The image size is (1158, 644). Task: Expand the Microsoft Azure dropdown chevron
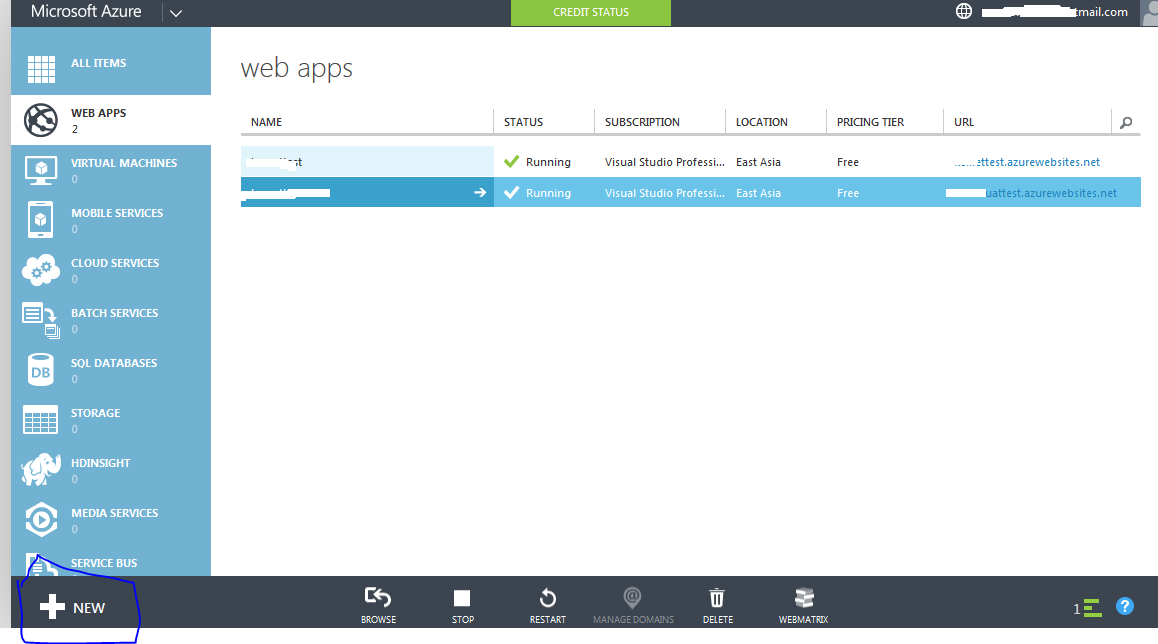(x=176, y=13)
